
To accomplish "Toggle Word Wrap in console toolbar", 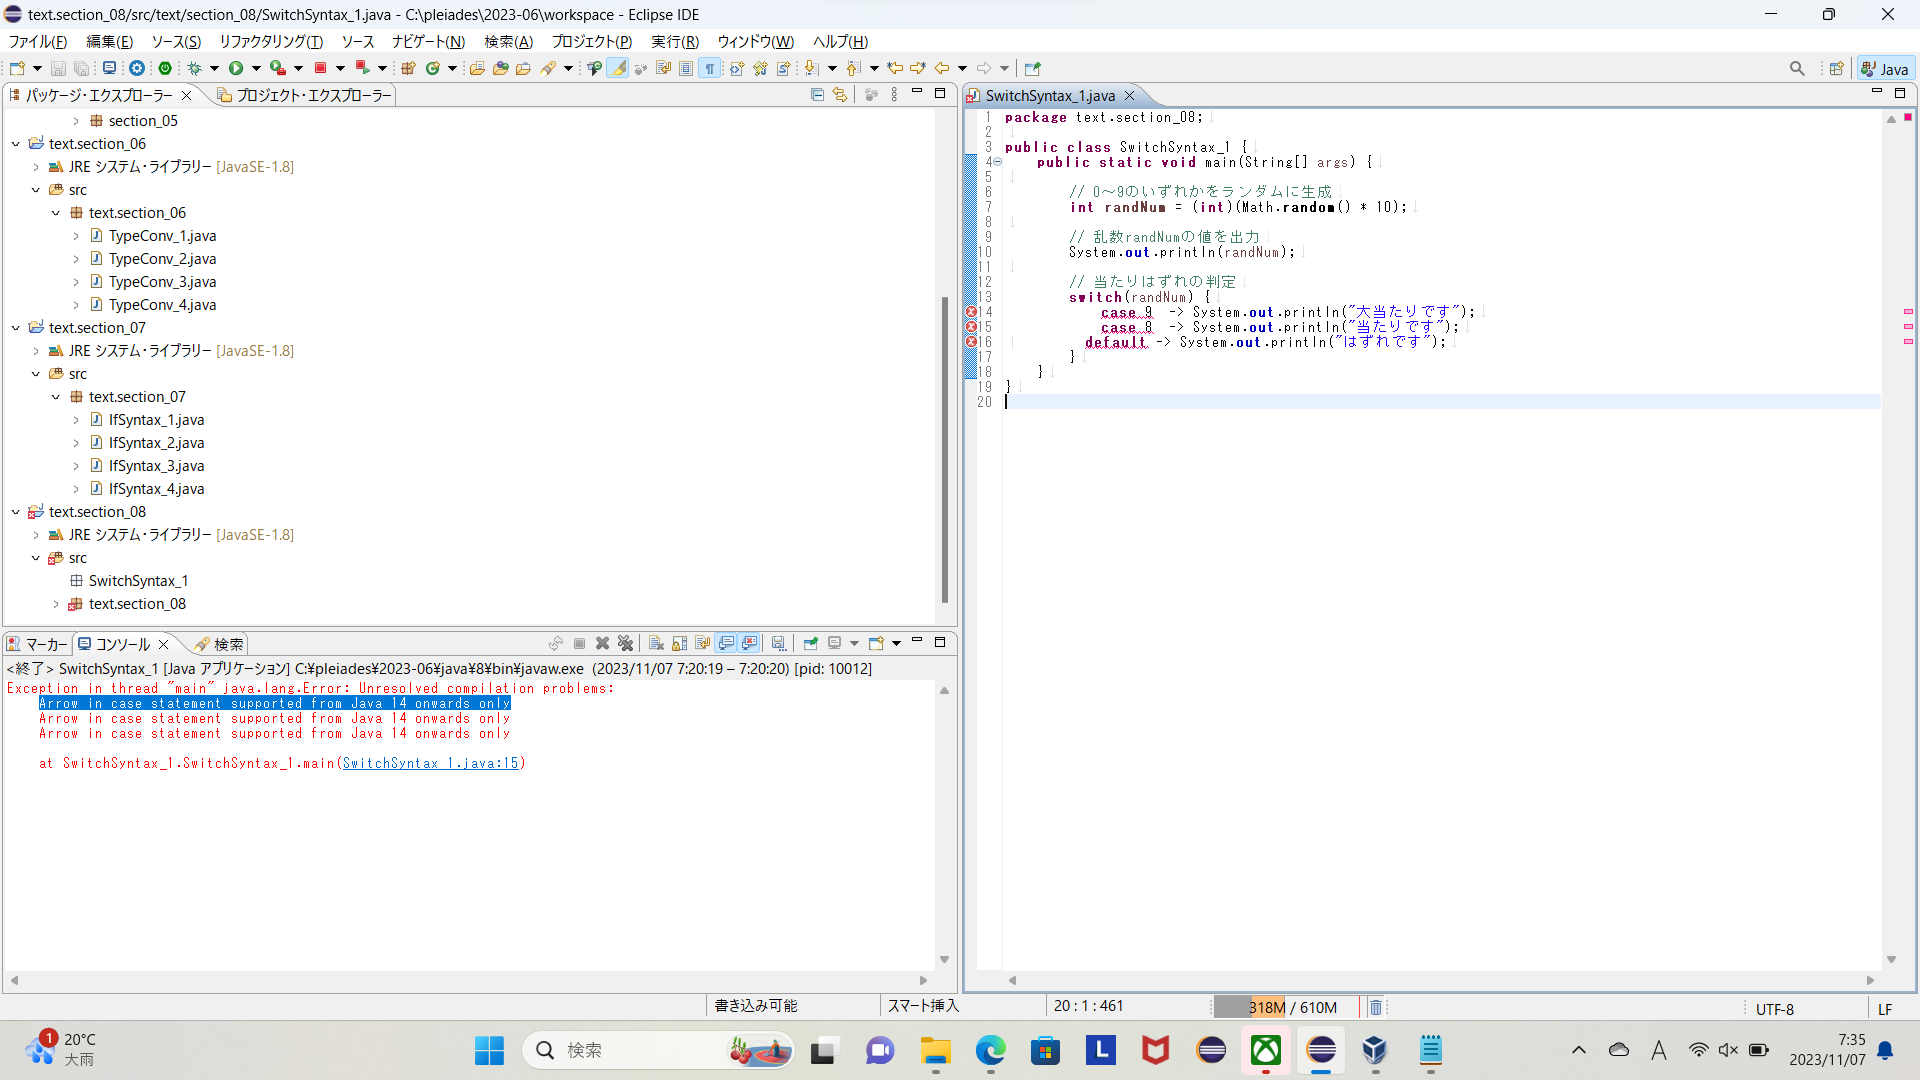I will click(702, 643).
